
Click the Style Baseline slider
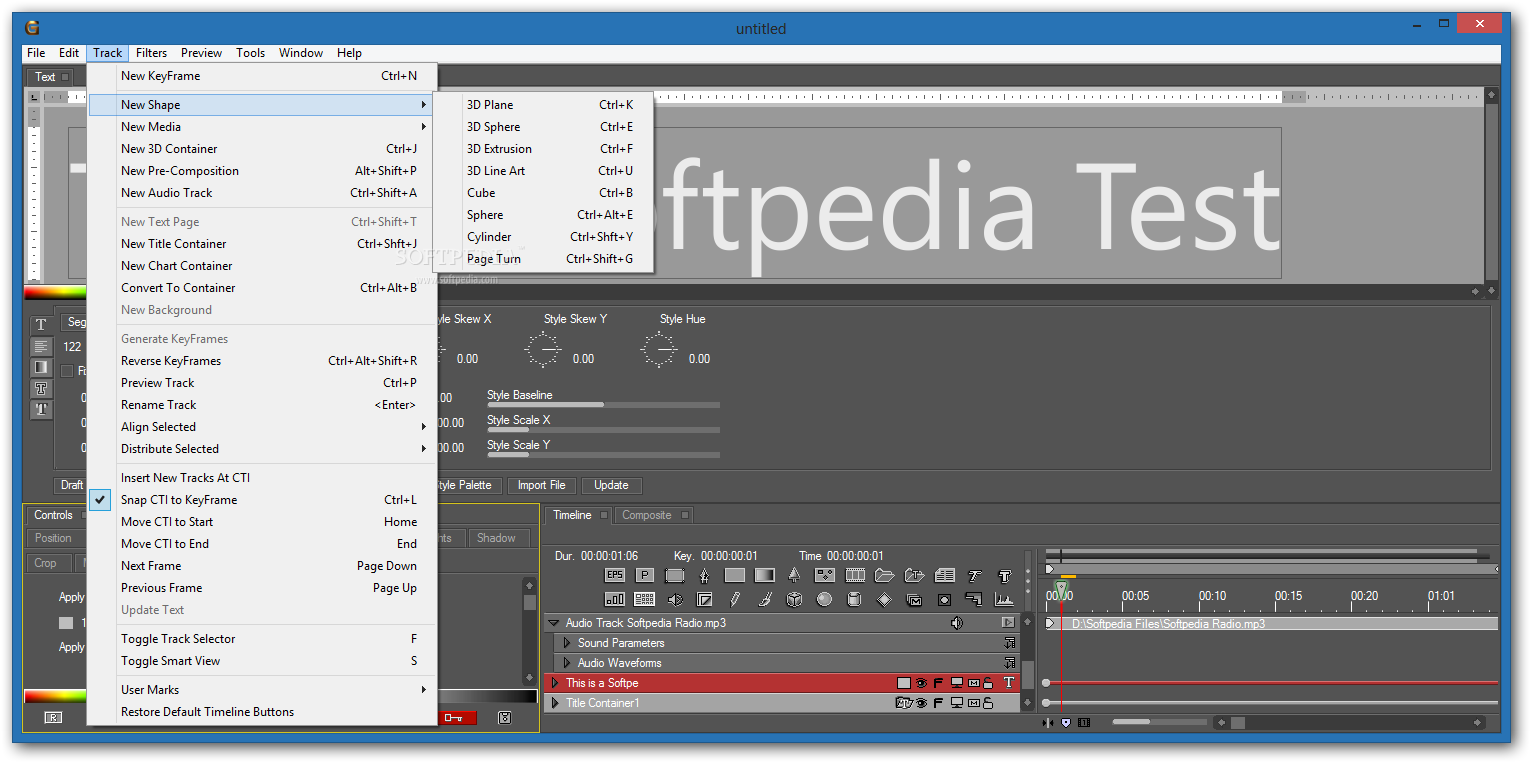[x=603, y=405]
